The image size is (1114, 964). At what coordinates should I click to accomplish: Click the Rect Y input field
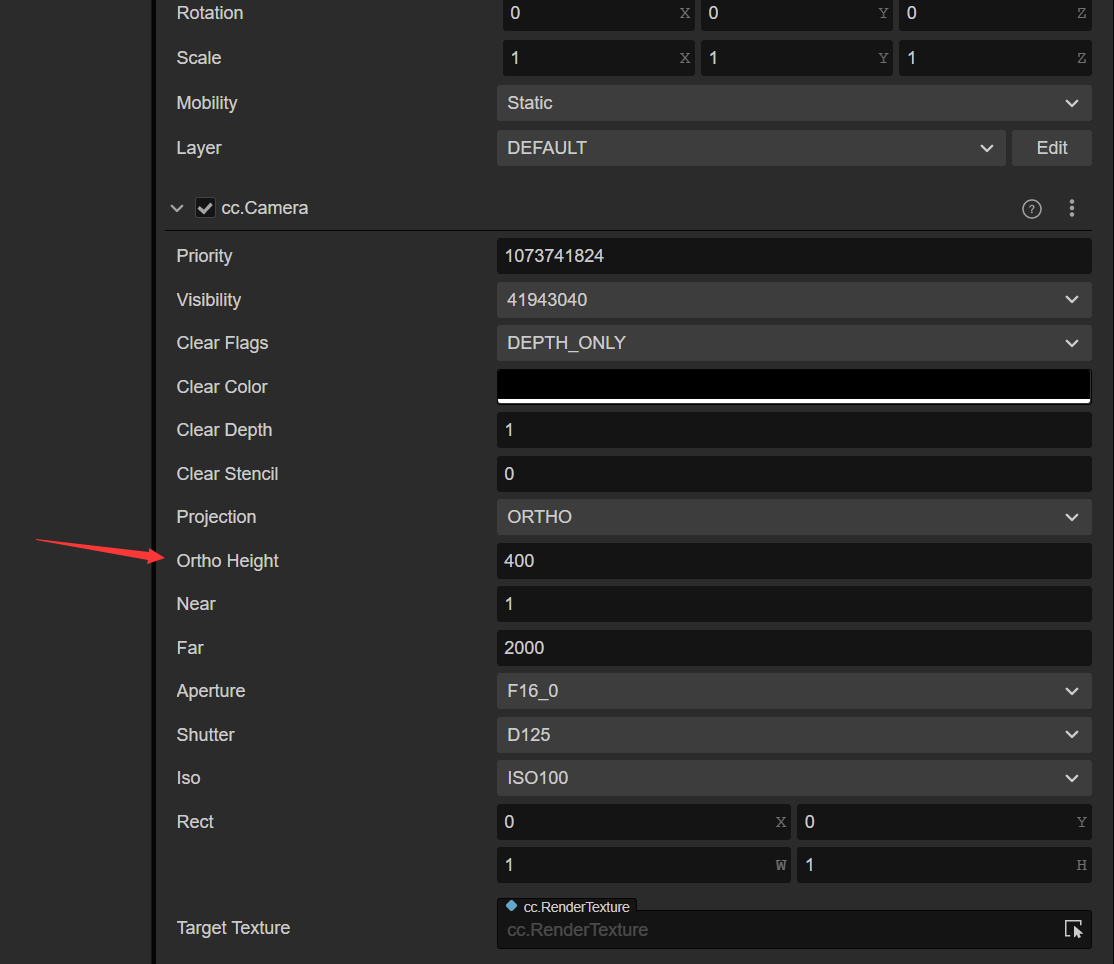coord(943,822)
